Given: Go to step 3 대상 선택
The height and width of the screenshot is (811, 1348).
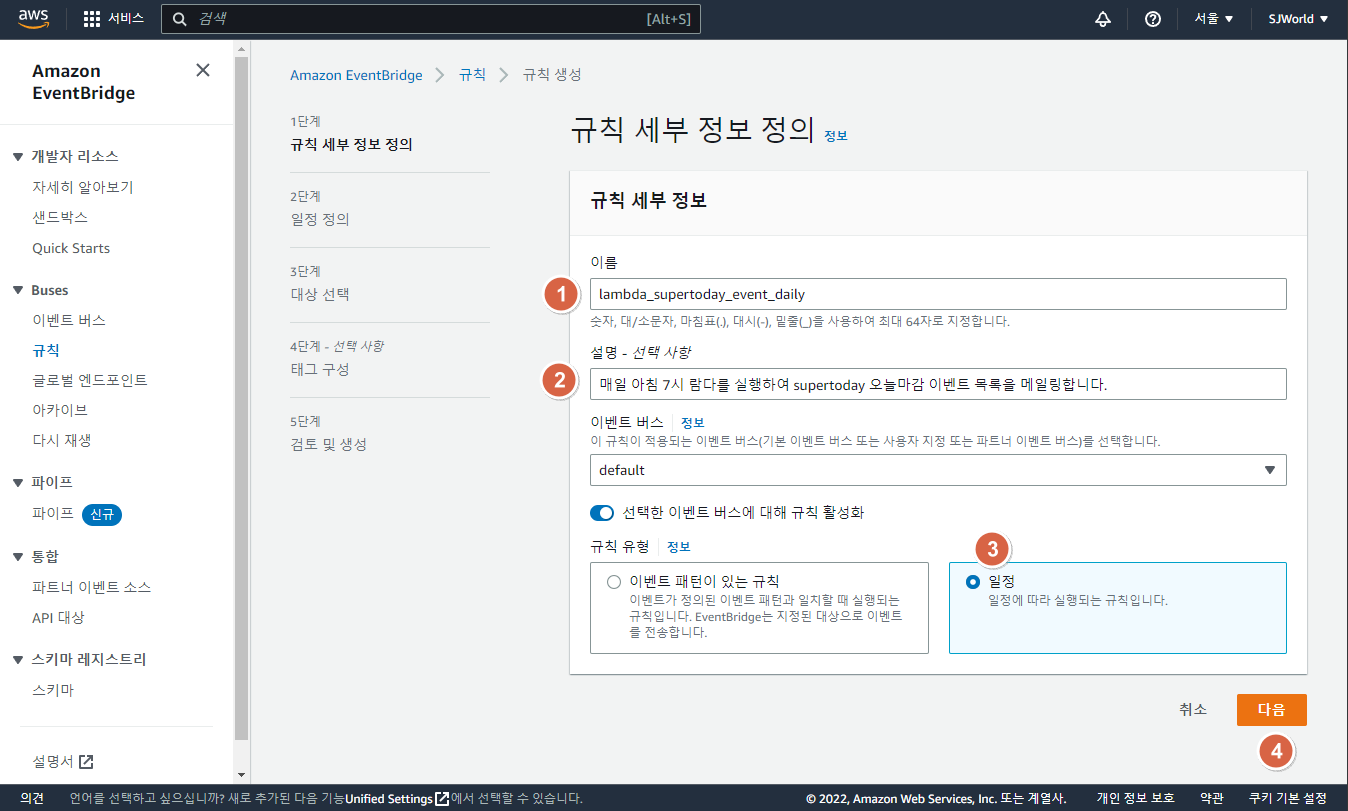Looking at the screenshot, I should [x=320, y=294].
